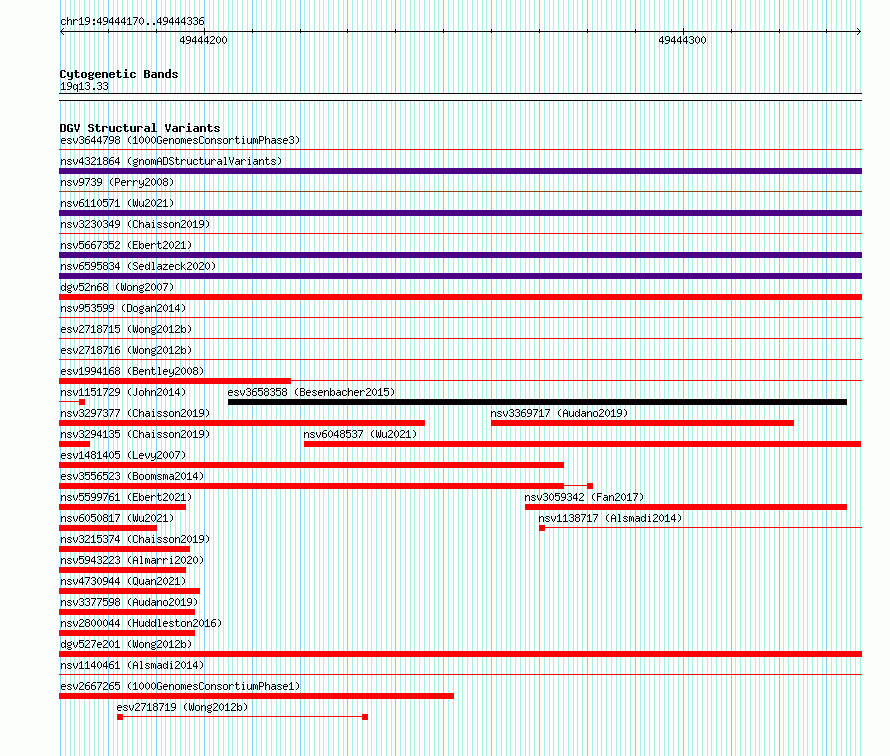Open variant nsv1138717 (Alsmadi2014)
The image size is (890, 756).
click(610, 518)
